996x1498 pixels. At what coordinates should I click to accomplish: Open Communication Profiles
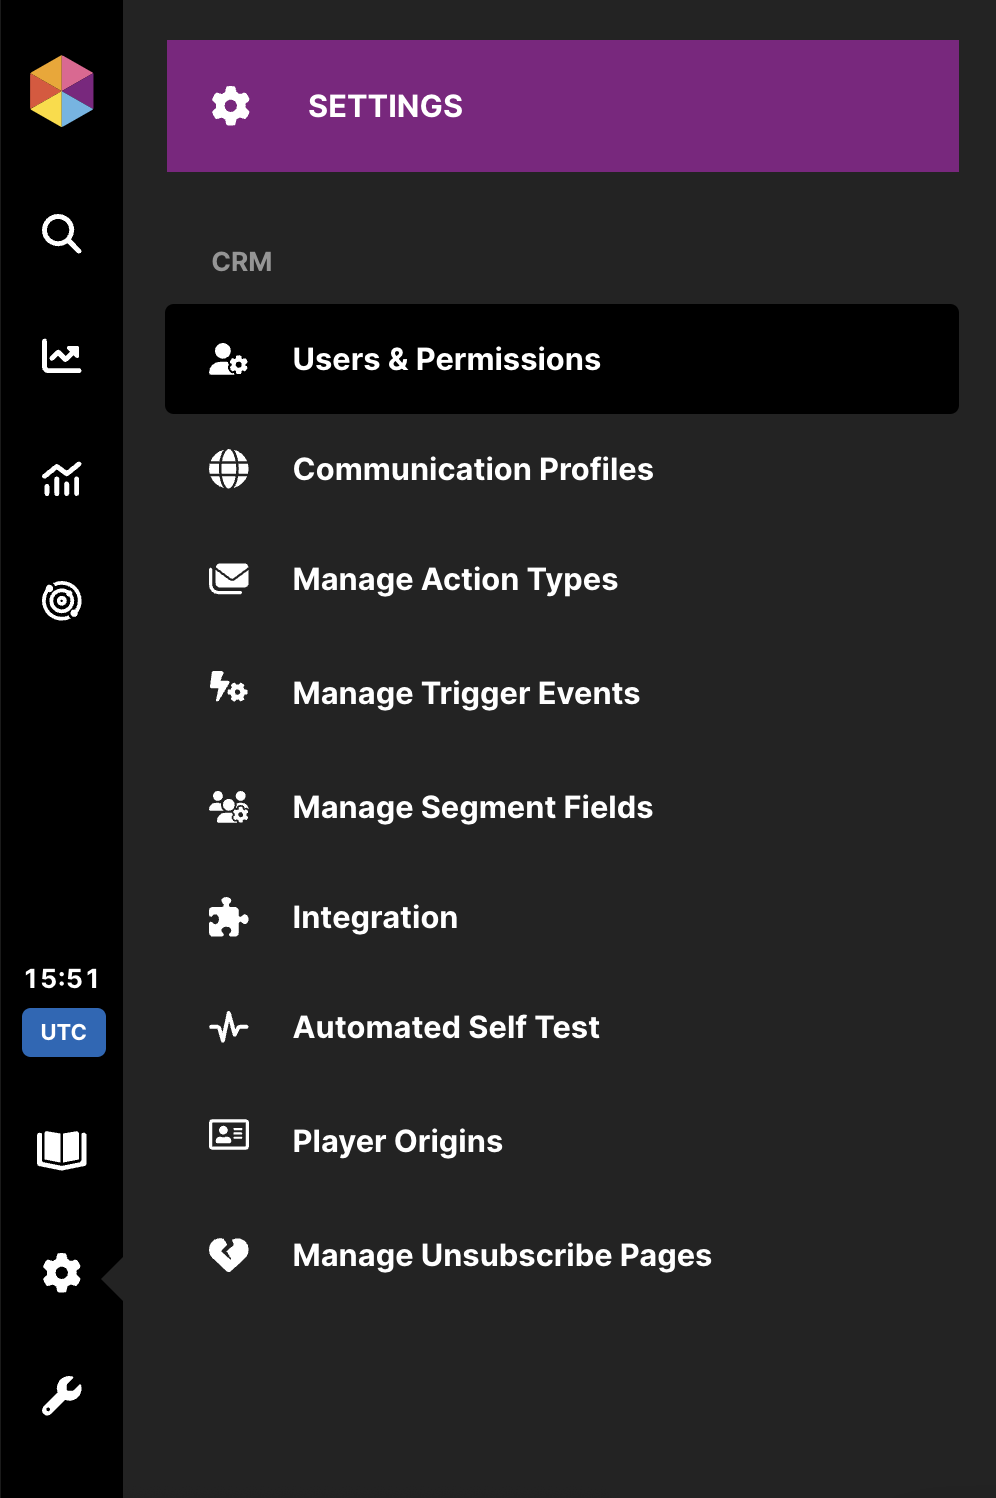click(472, 469)
